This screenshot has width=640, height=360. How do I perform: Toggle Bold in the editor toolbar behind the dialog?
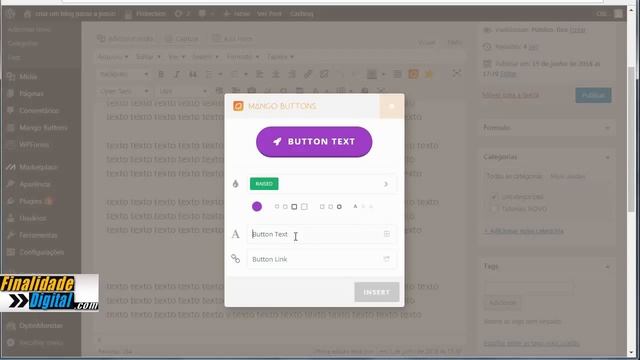coord(161,74)
